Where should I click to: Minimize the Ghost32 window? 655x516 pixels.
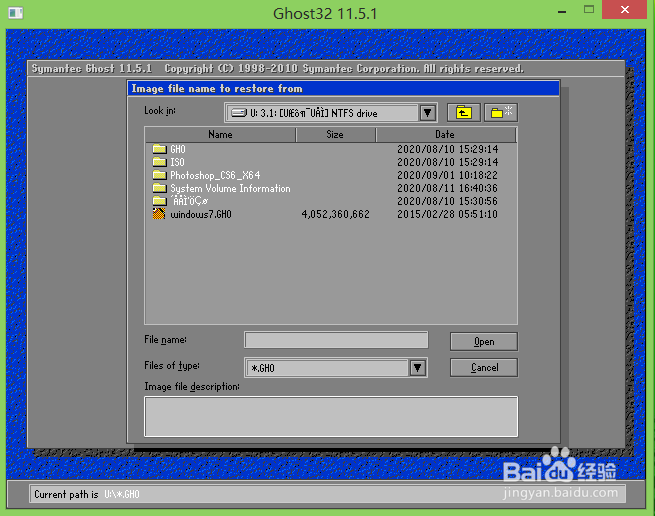coord(562,11)
